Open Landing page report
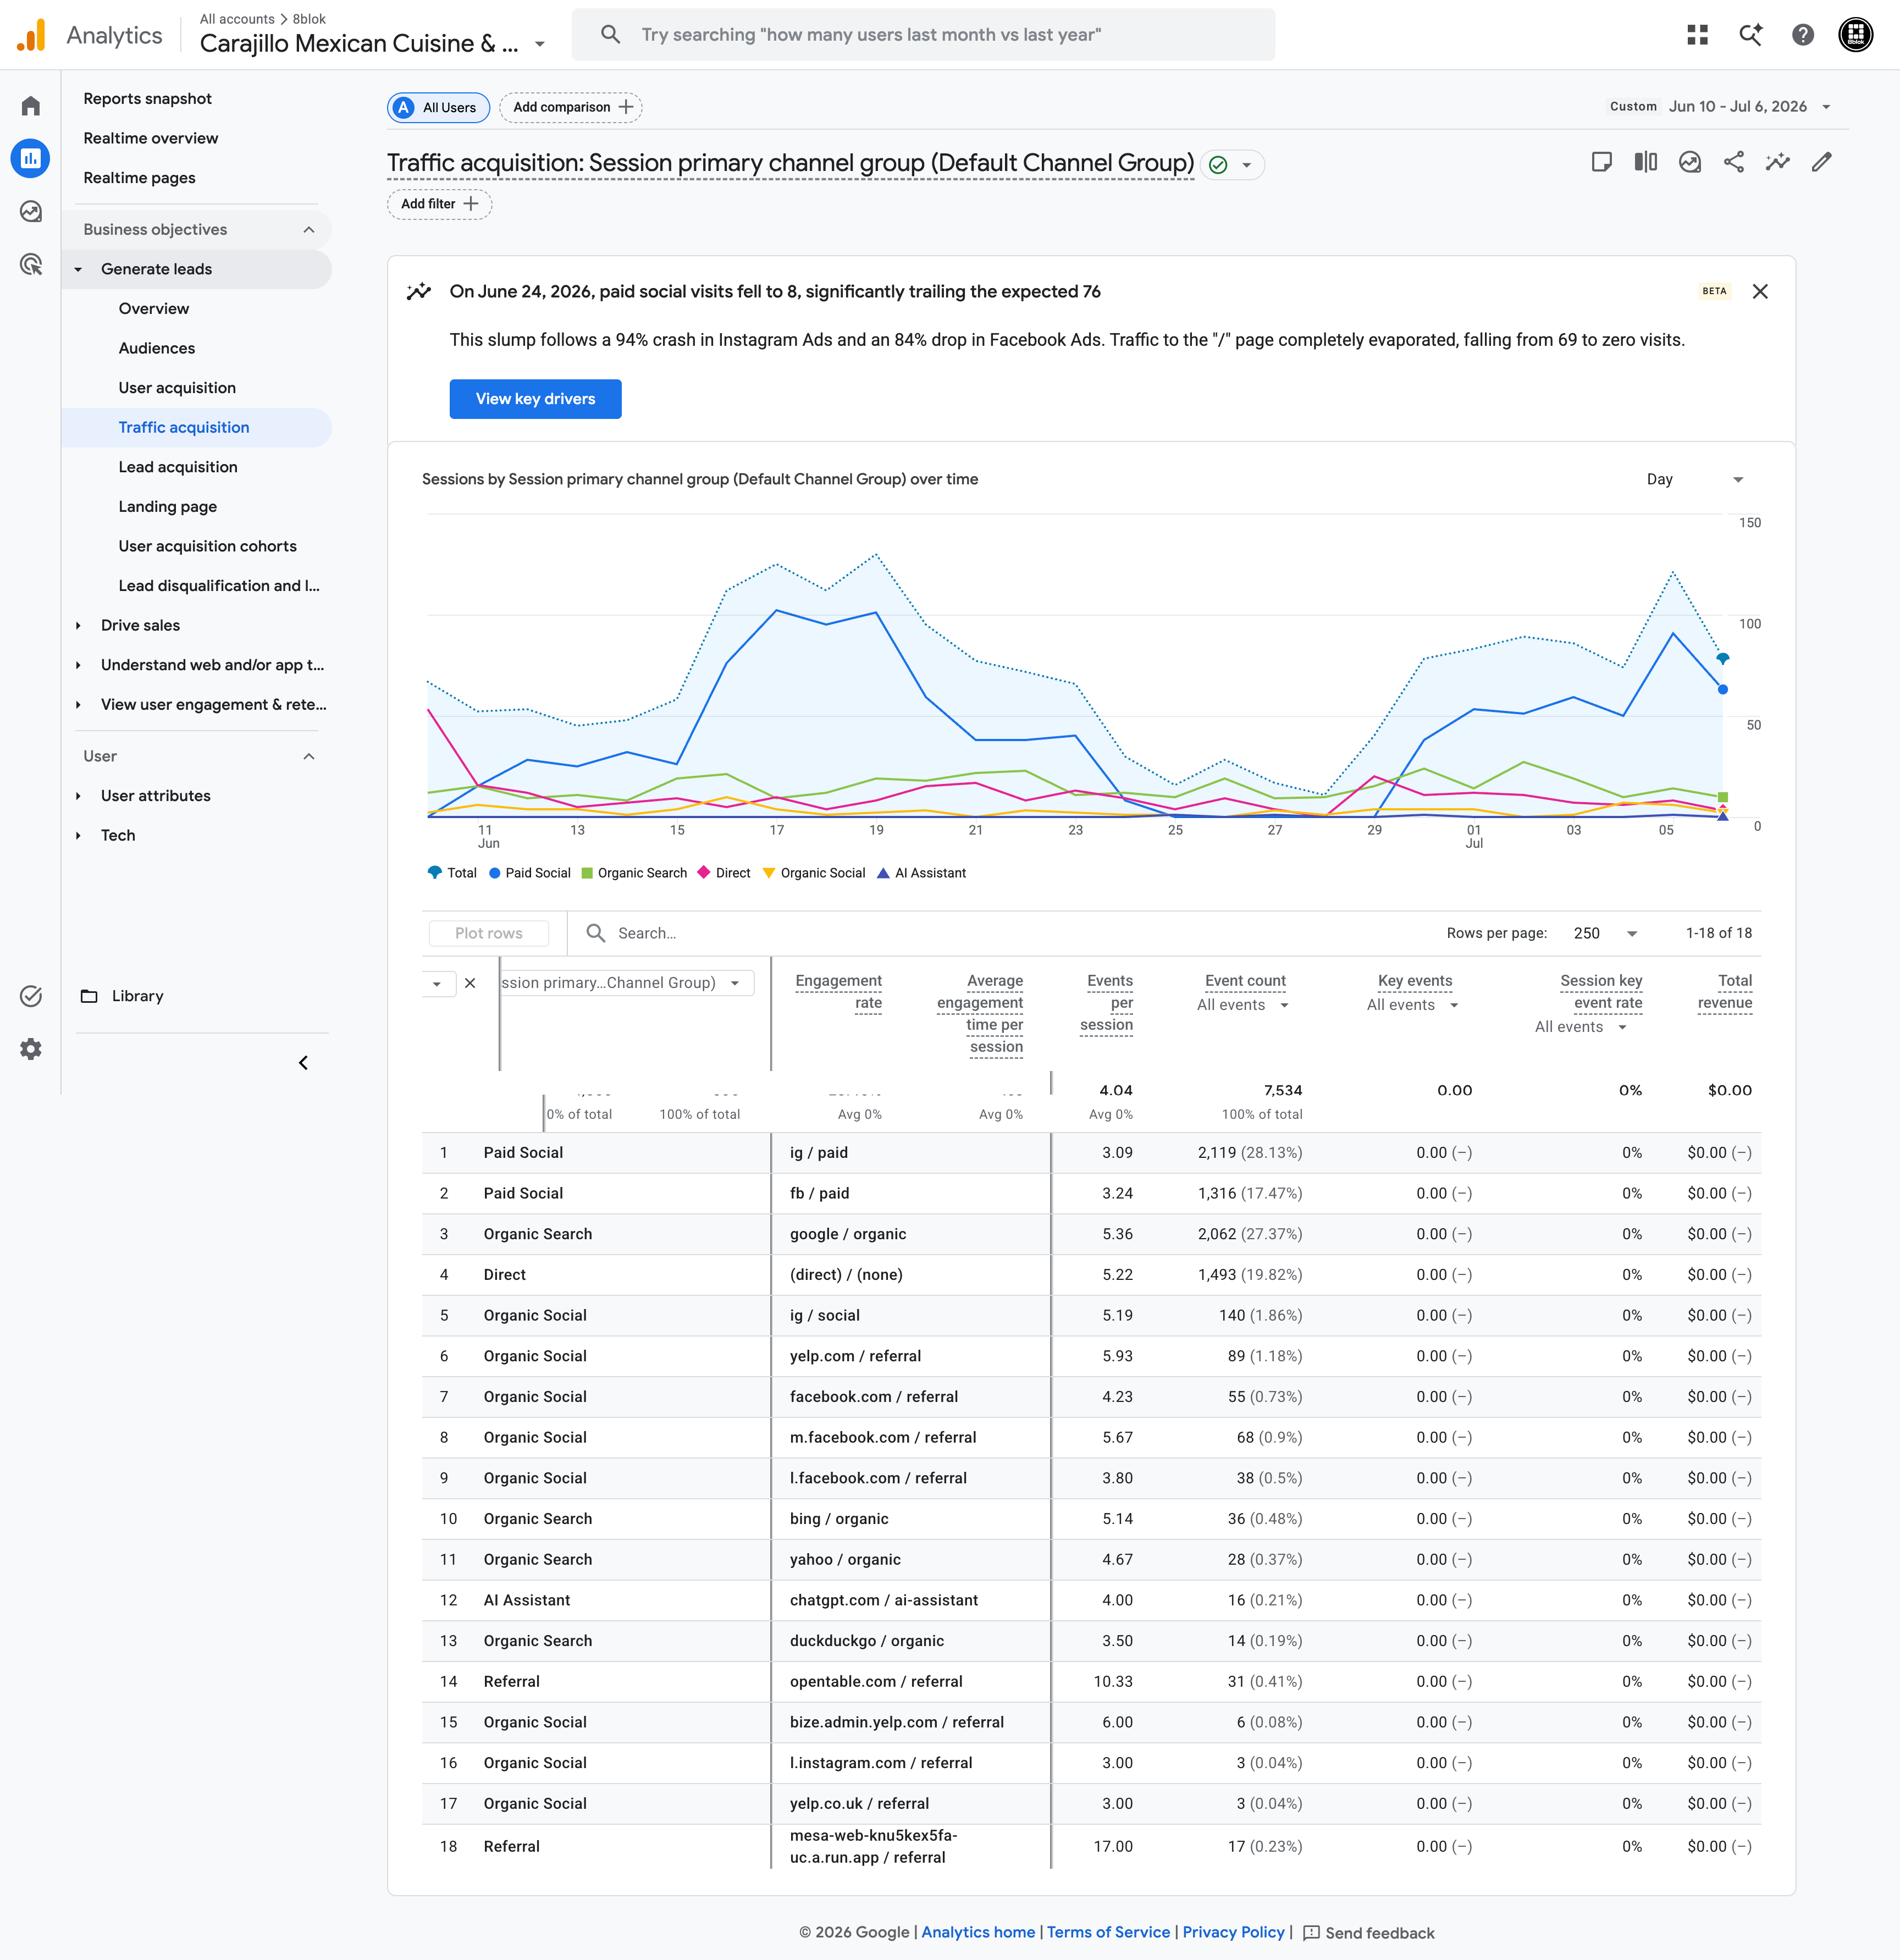1900x1960 pixels. click(168, 506)
